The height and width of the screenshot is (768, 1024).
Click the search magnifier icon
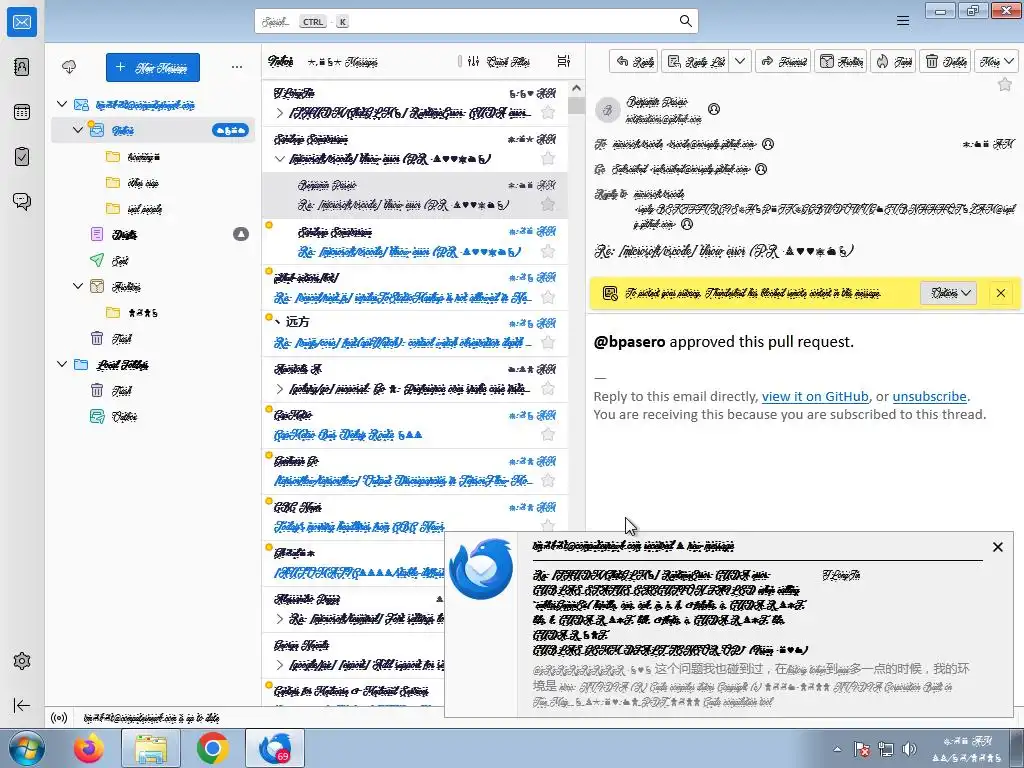pos(685,21)
